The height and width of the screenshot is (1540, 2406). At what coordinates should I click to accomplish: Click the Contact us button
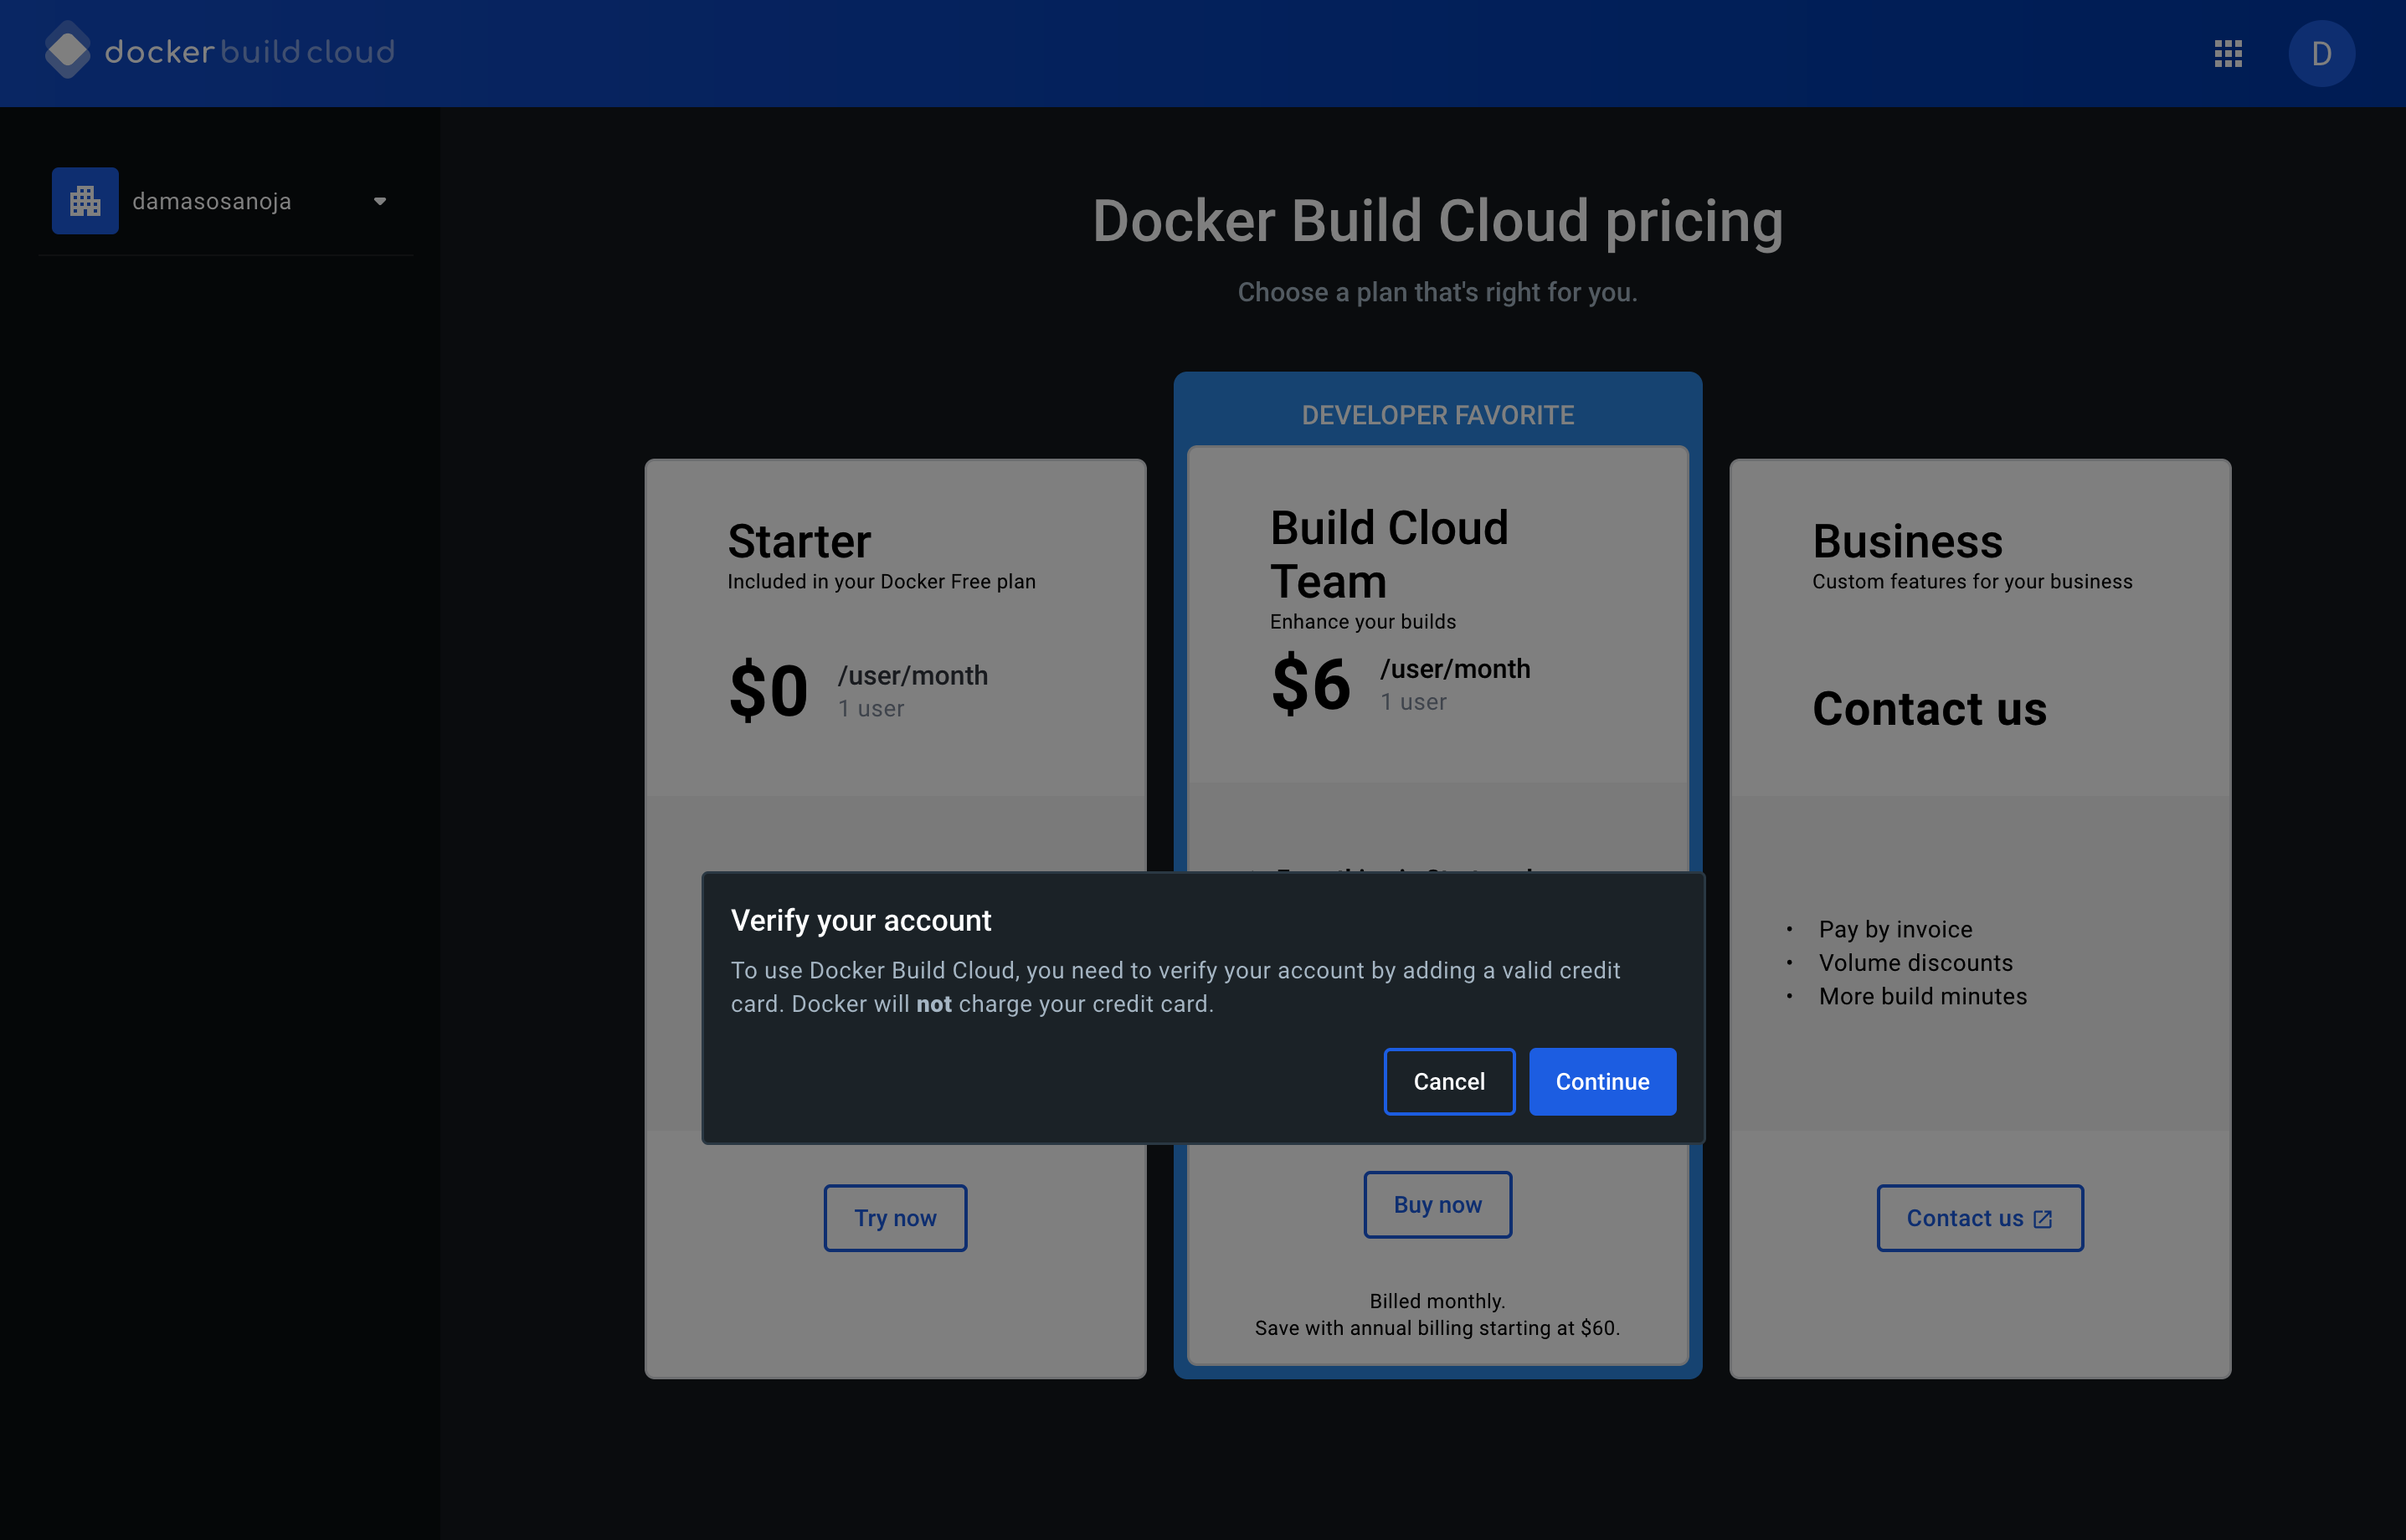click(x=1964, y=1218)
